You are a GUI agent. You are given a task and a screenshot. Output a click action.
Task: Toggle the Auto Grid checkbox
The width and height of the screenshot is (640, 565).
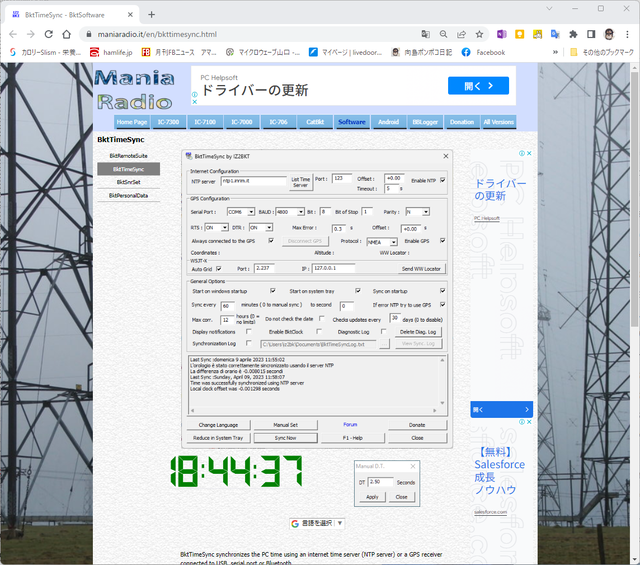[x=219, y=269]
